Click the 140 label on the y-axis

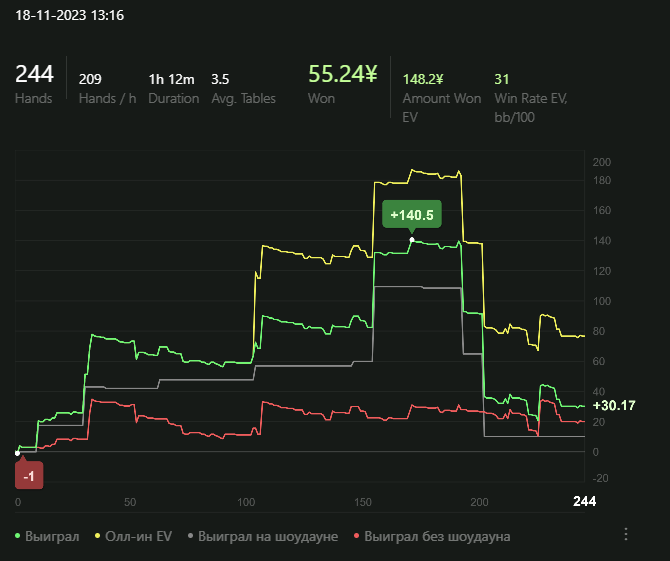coord(602,241)
